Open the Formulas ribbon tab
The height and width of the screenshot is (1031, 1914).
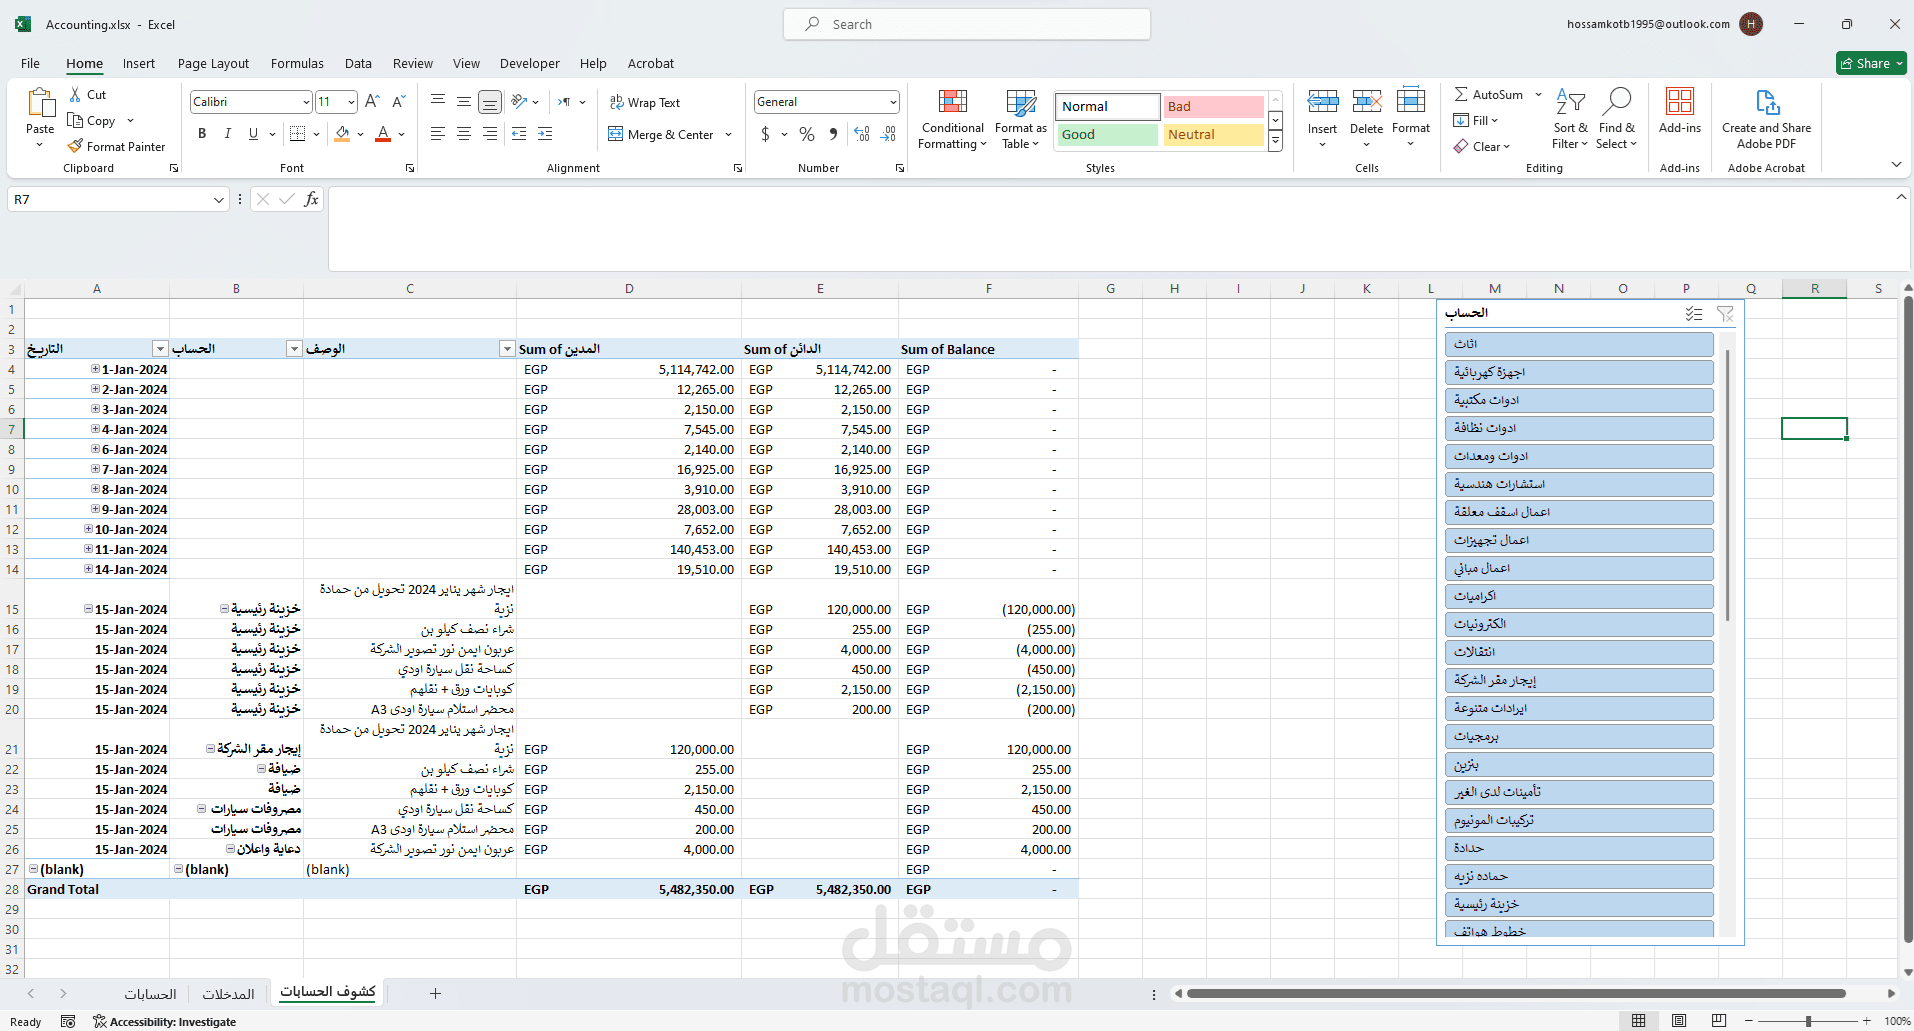coord(297,63)
